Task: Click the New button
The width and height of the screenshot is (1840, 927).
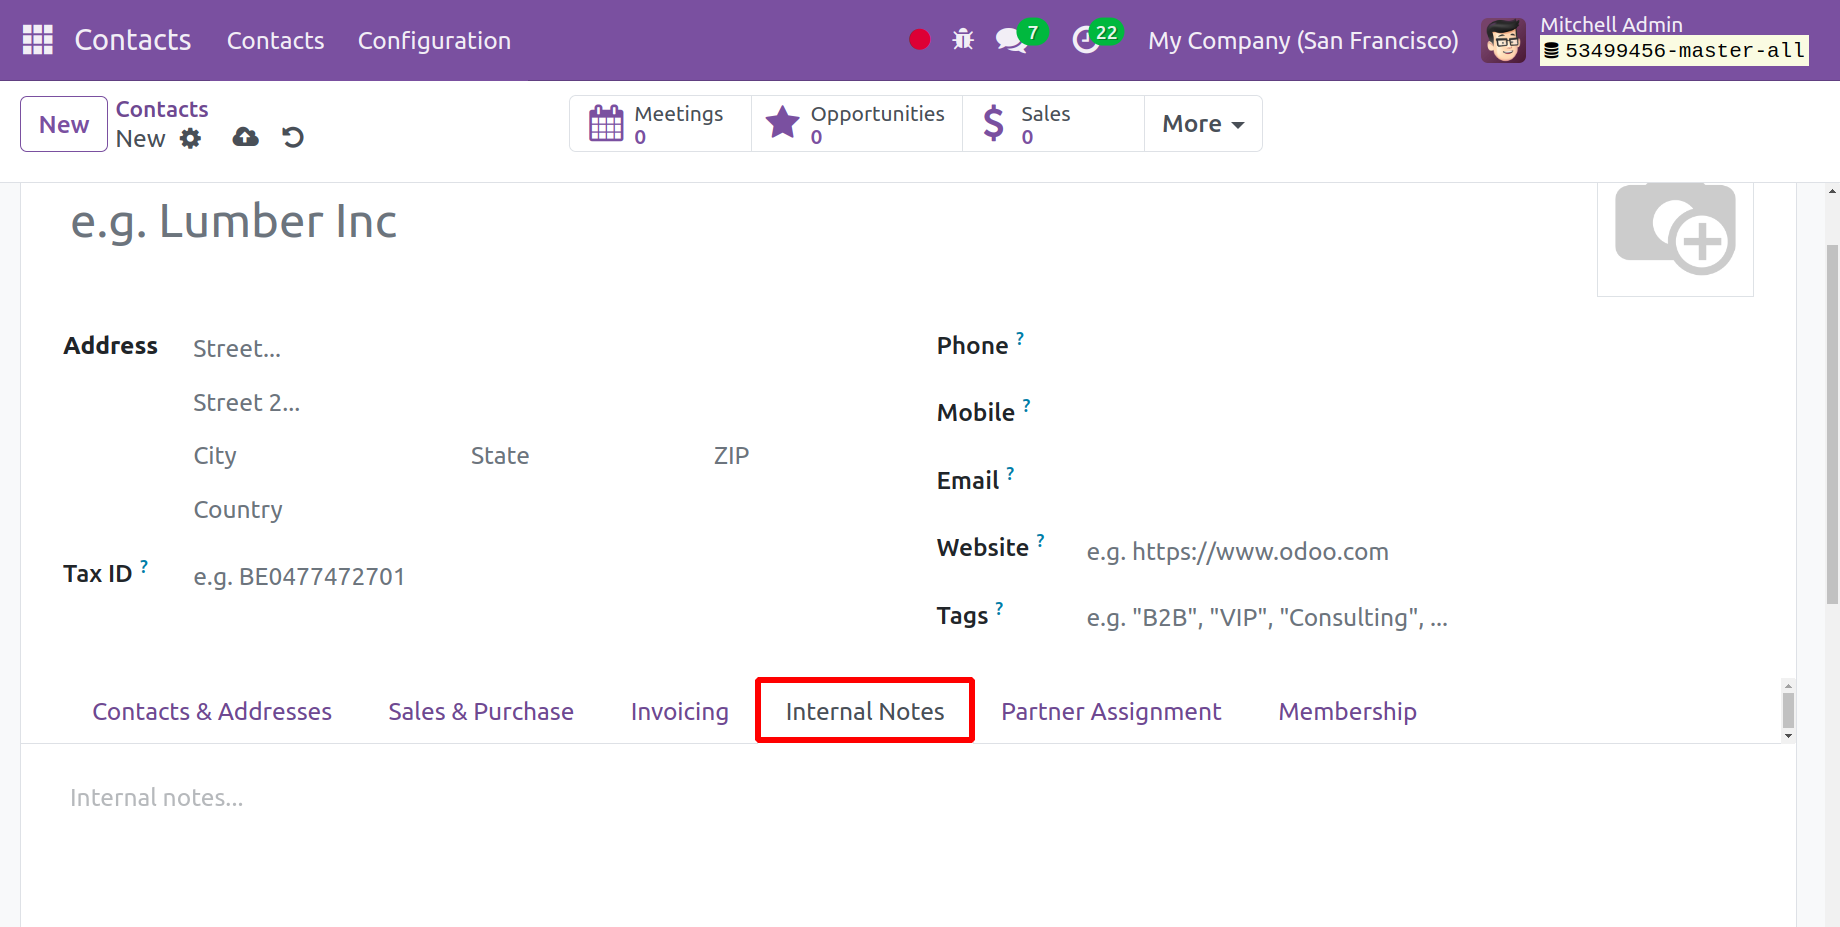Action: 64,124
